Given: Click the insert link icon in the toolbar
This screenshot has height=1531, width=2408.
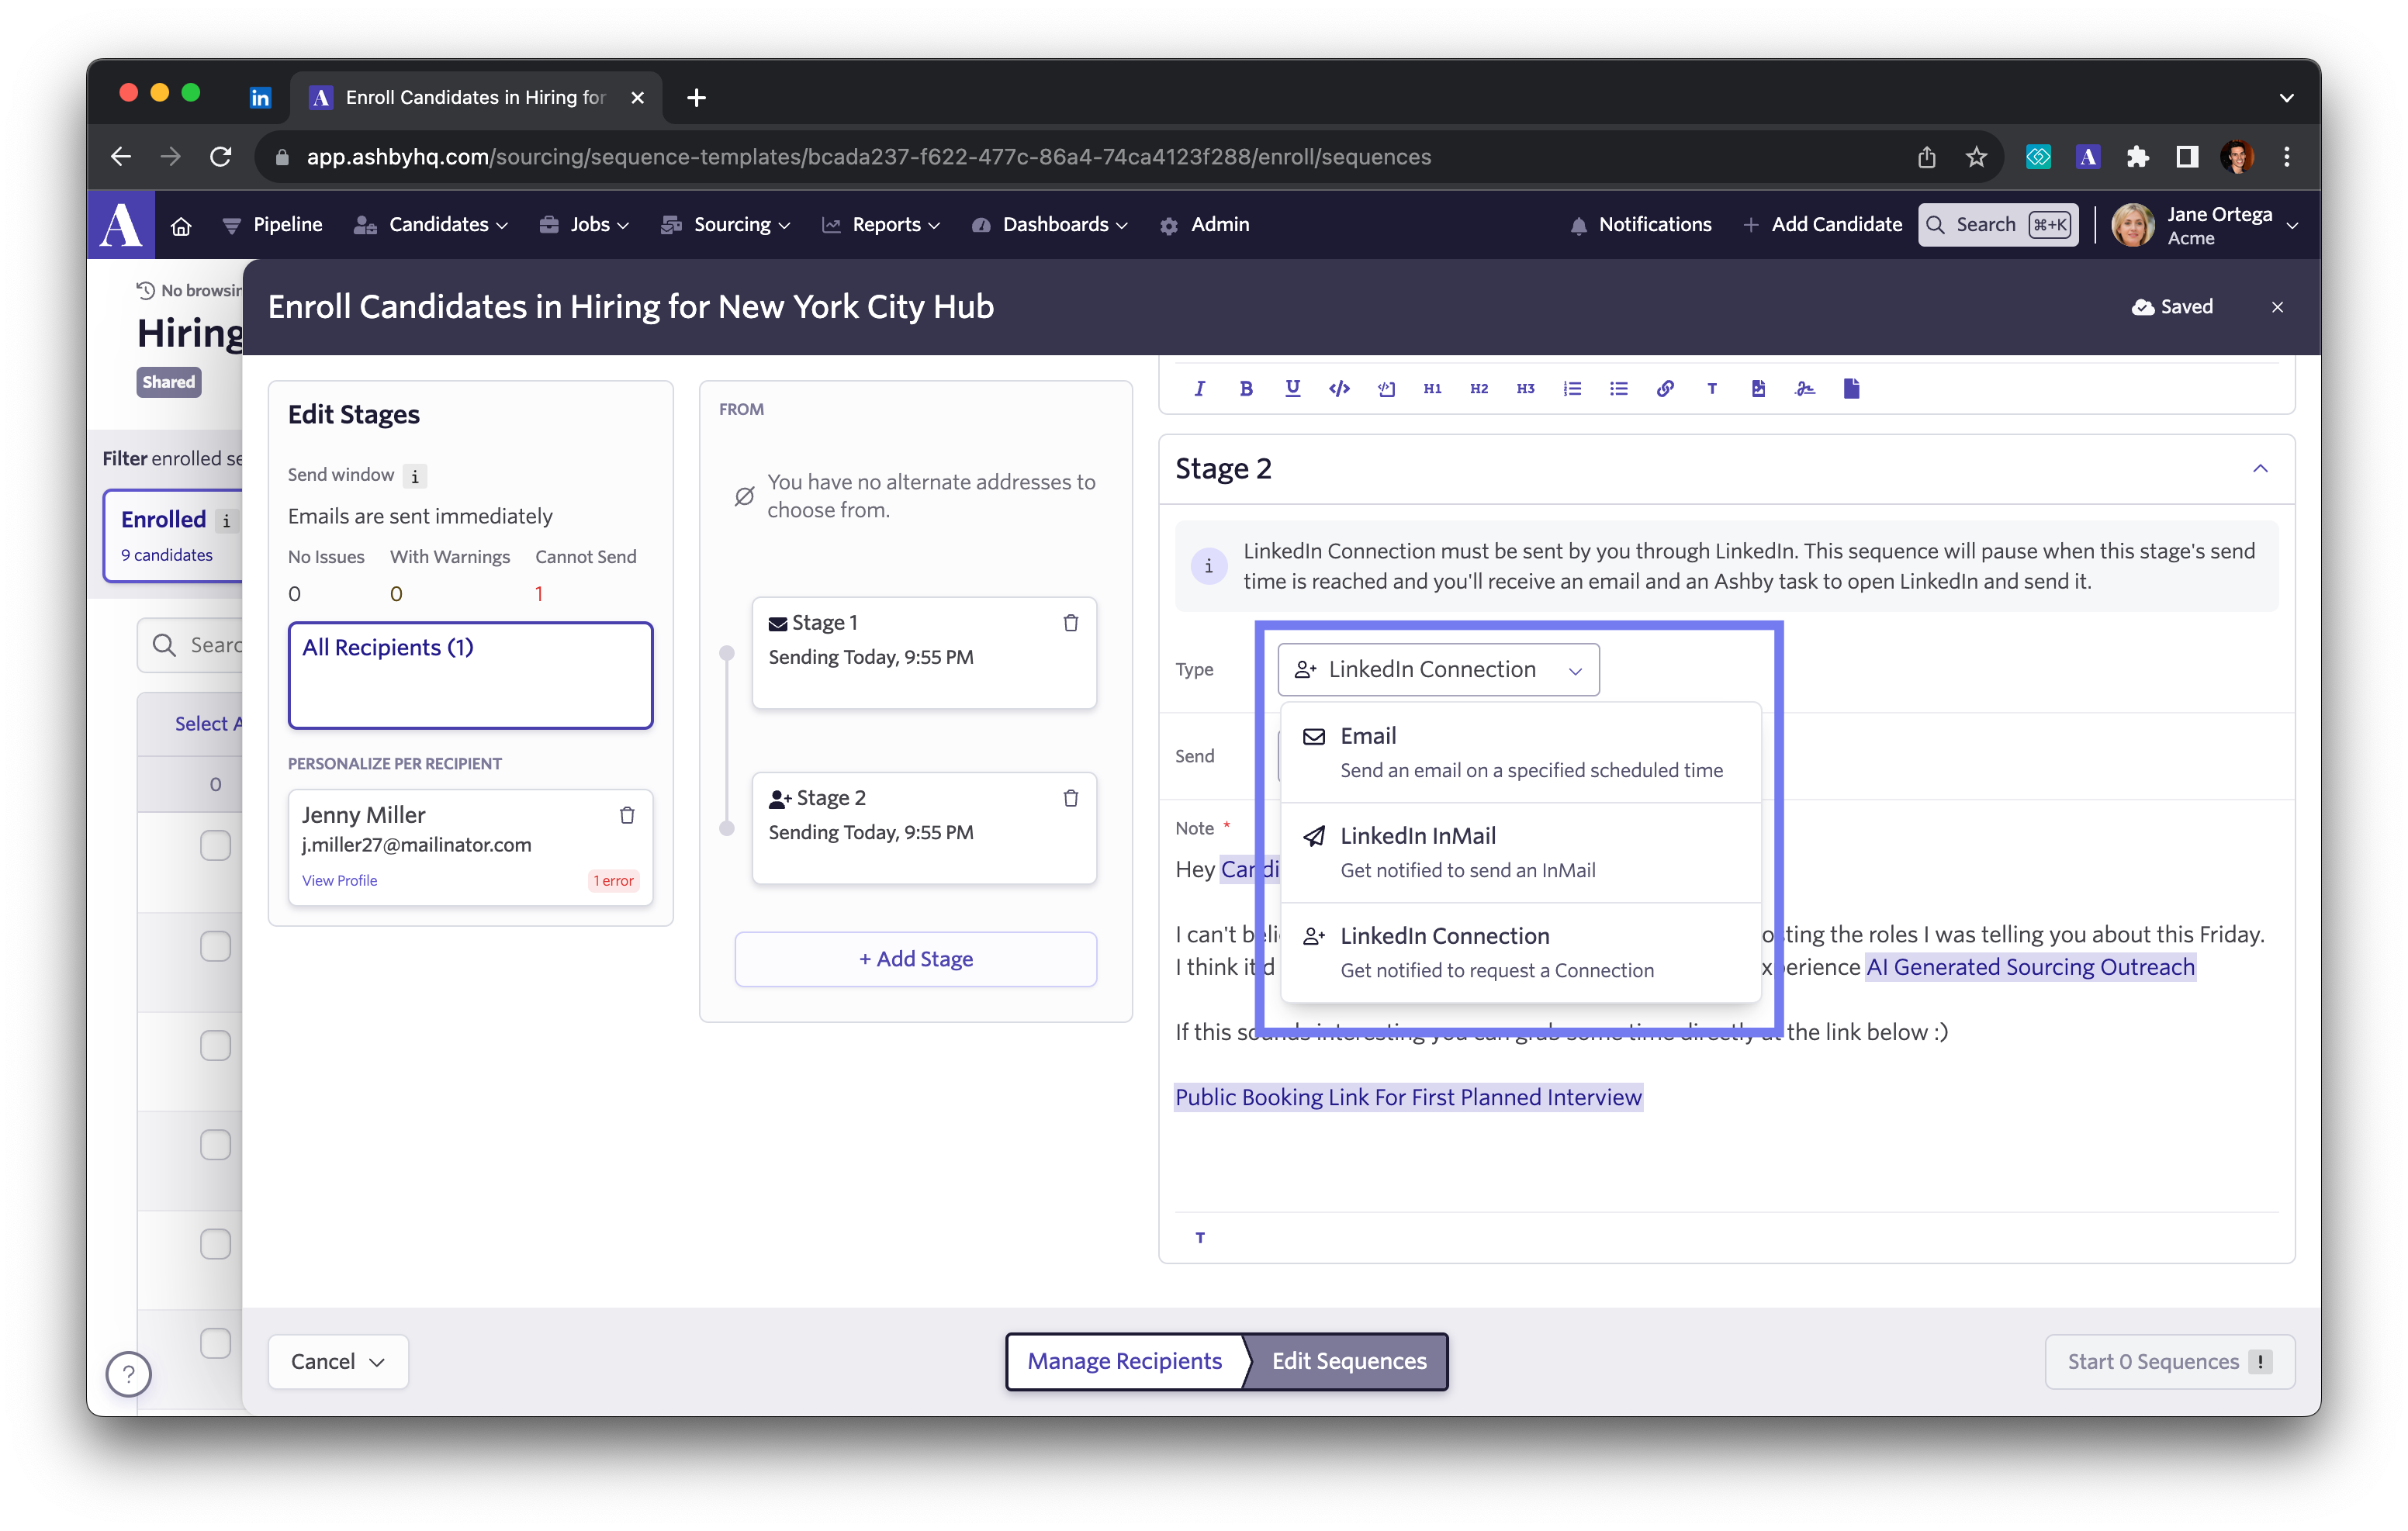Looking at the screenshot, I should [1665, 389].
